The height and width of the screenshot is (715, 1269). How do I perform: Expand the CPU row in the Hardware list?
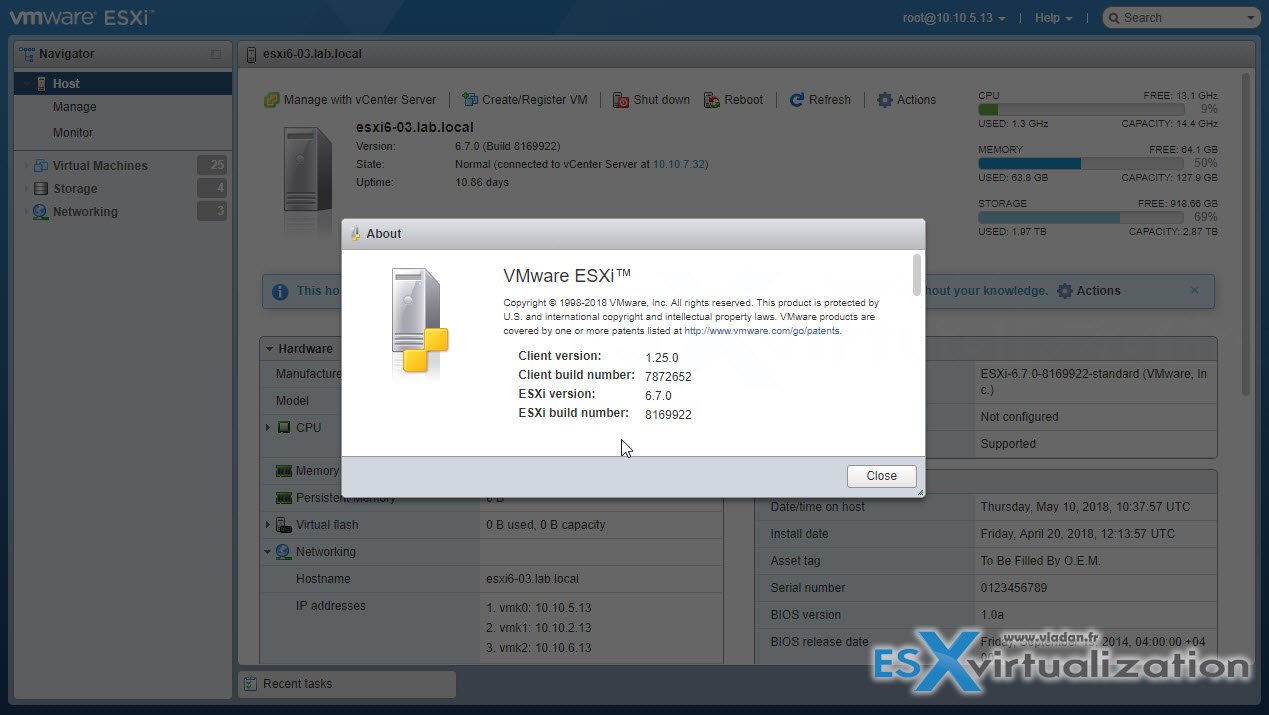(x=268, y=427)
